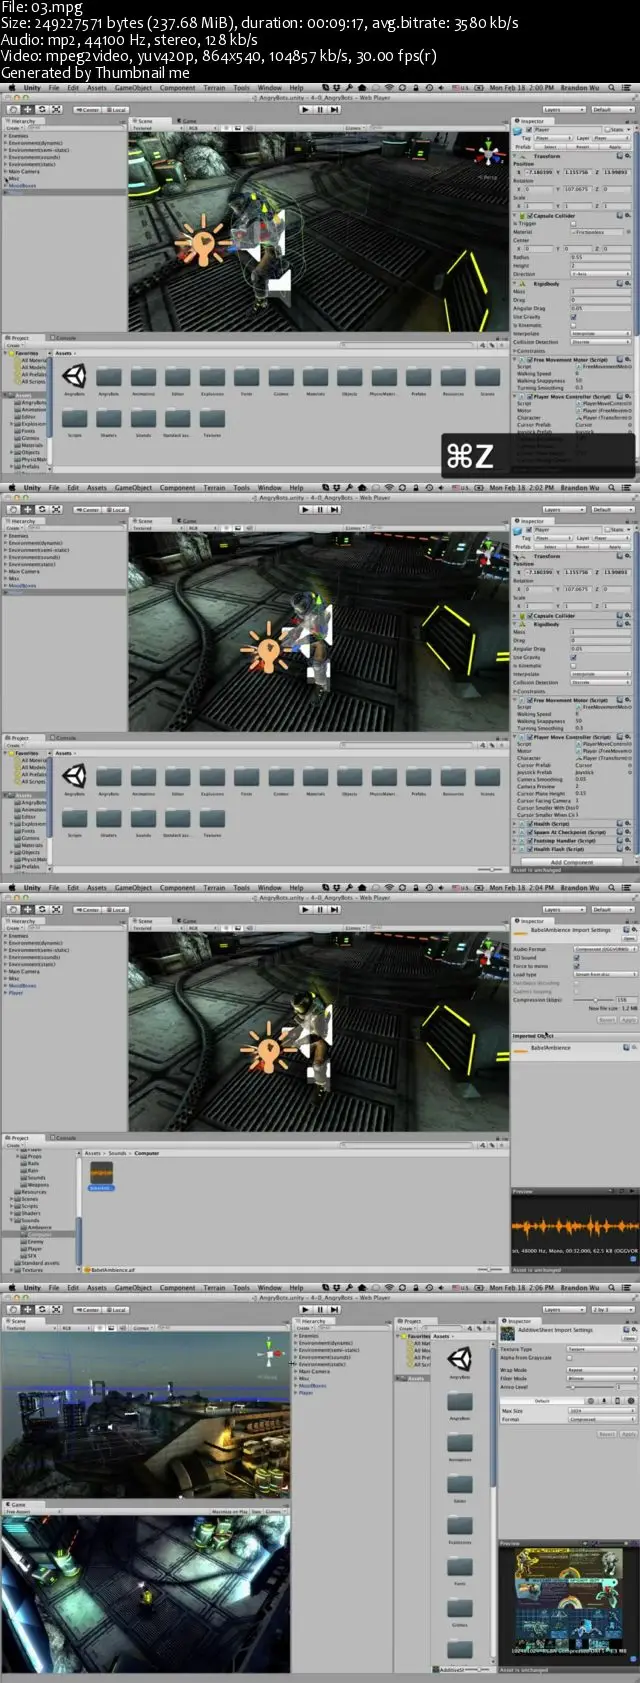The width and height of the screenshot is (640, 1683).
Task: Click the Step button in the 2:00 PM frame
Action: tap(334, 110)
